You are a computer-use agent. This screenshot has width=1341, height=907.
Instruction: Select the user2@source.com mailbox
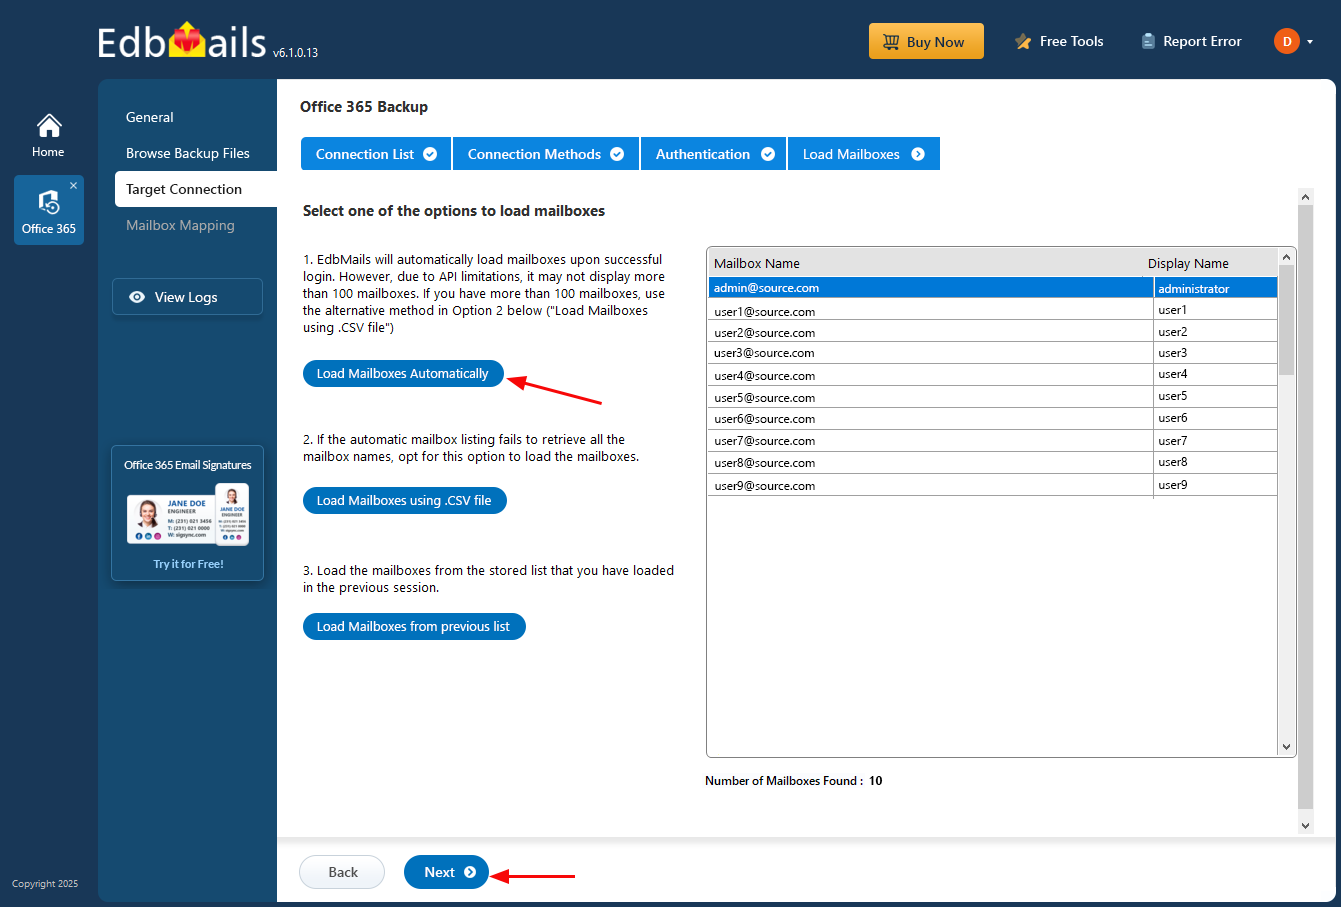point(765,332)
